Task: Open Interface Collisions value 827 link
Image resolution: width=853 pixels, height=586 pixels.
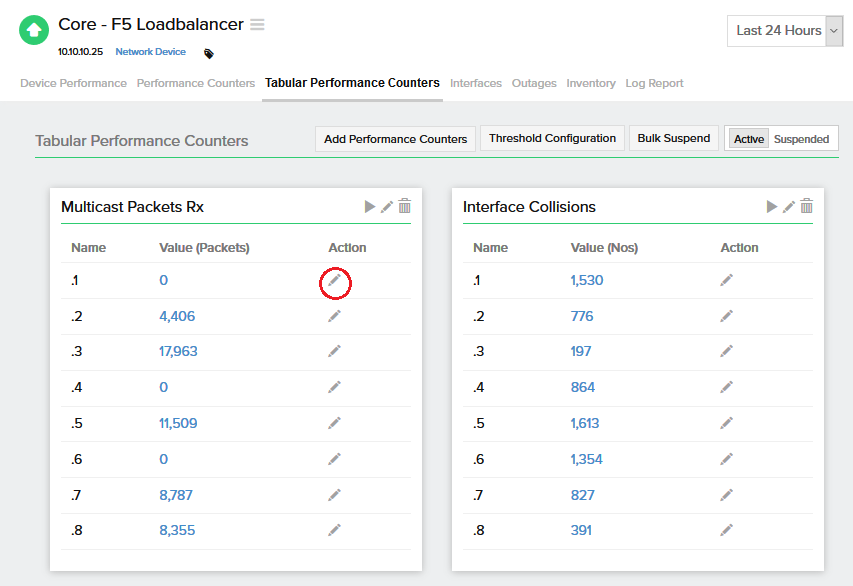Action: (x=582, y=495)
